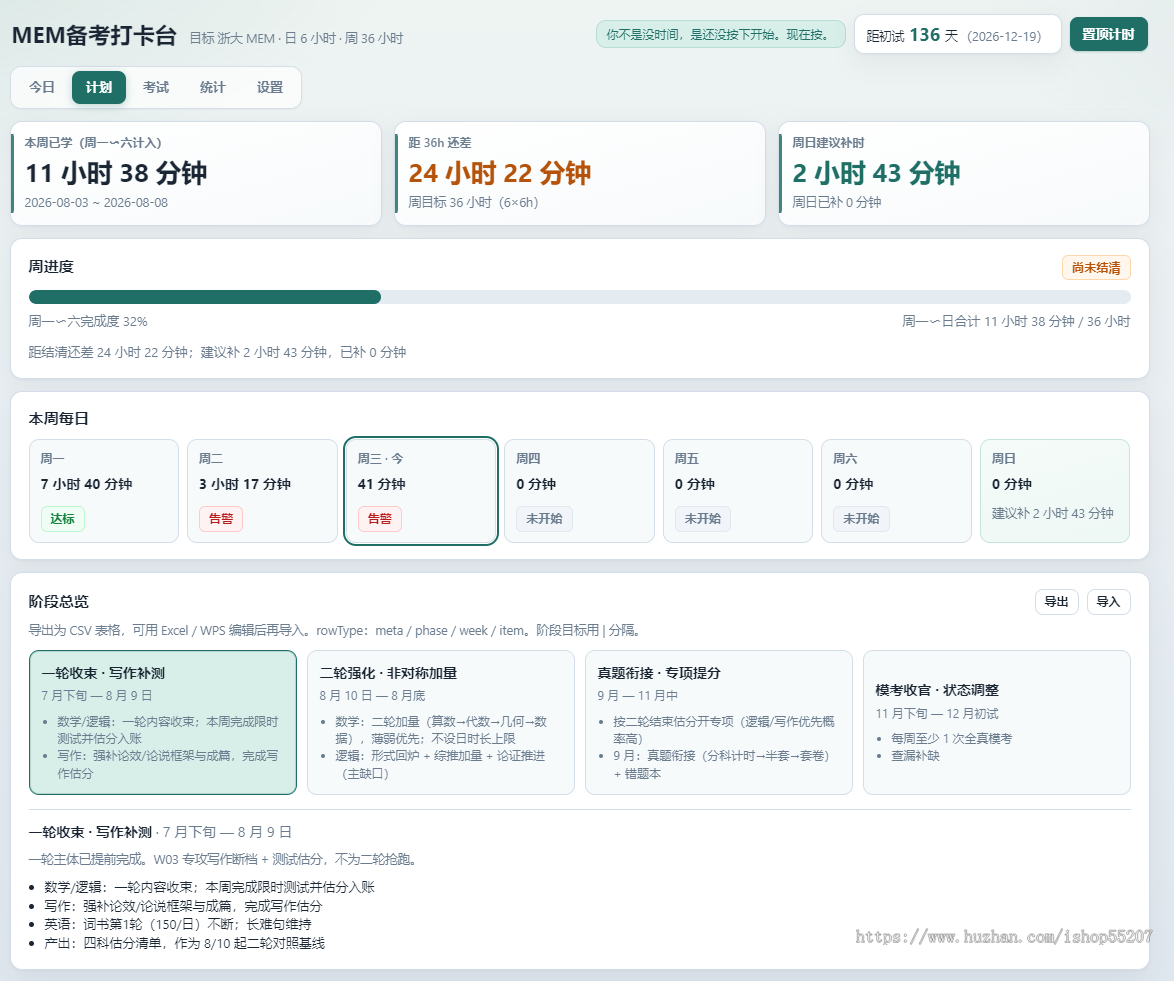Go to the 统计 tab
The image size is (1174, 981).
tap(213, 88)
